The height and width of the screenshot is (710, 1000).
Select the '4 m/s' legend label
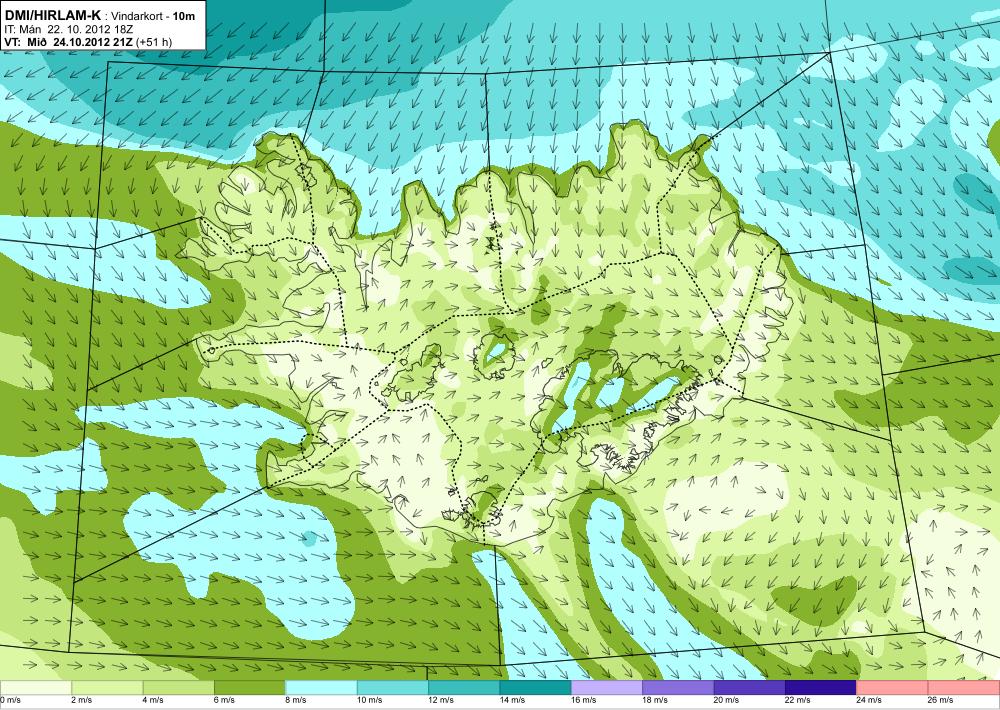(153, 700)
